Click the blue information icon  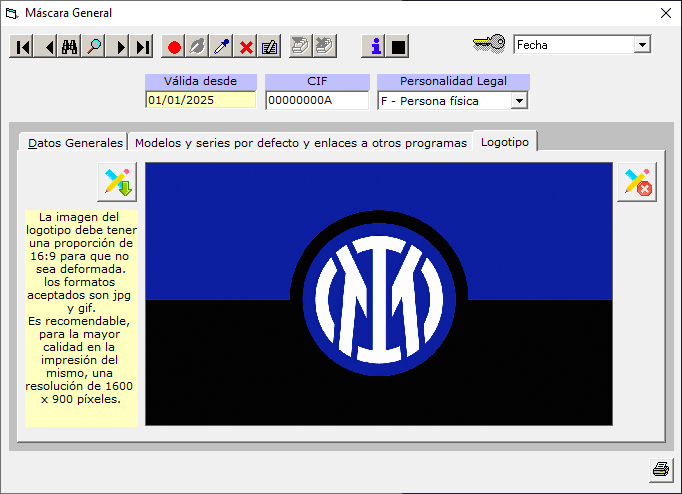(375, 47)
